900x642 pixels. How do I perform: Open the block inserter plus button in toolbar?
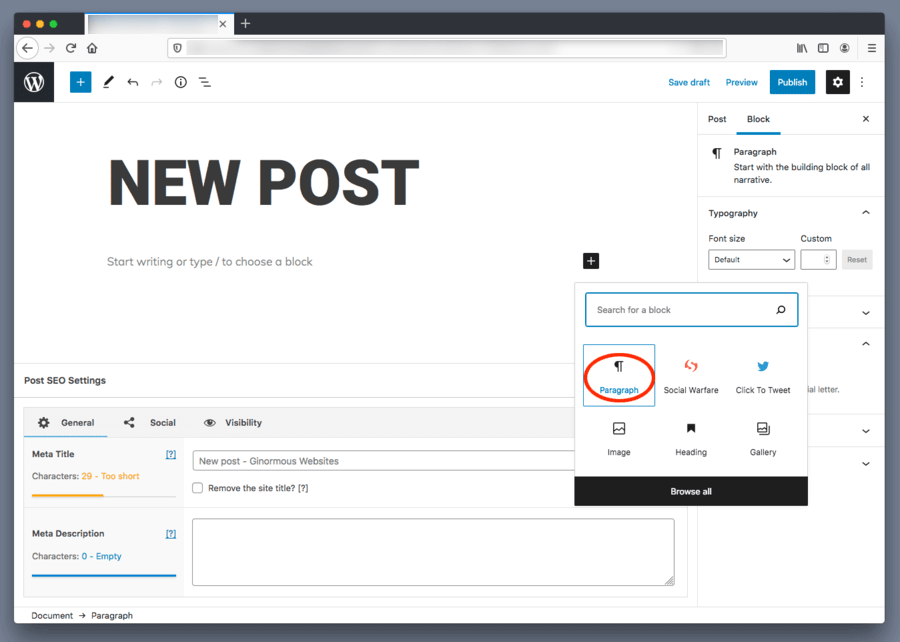pos(80,83)
